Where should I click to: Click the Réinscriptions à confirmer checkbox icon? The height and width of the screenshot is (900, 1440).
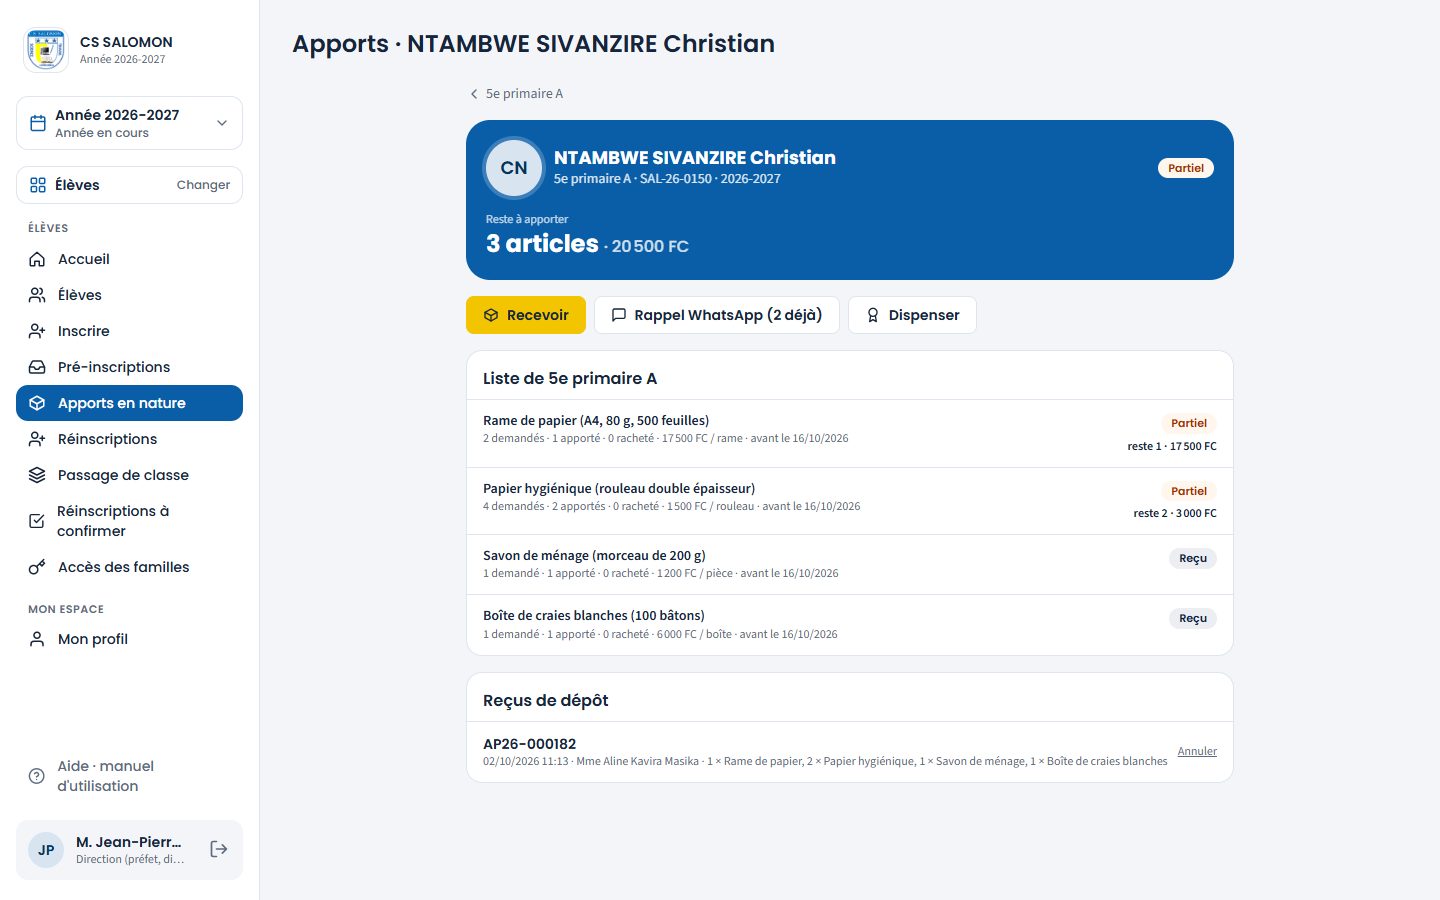(37, 521)
